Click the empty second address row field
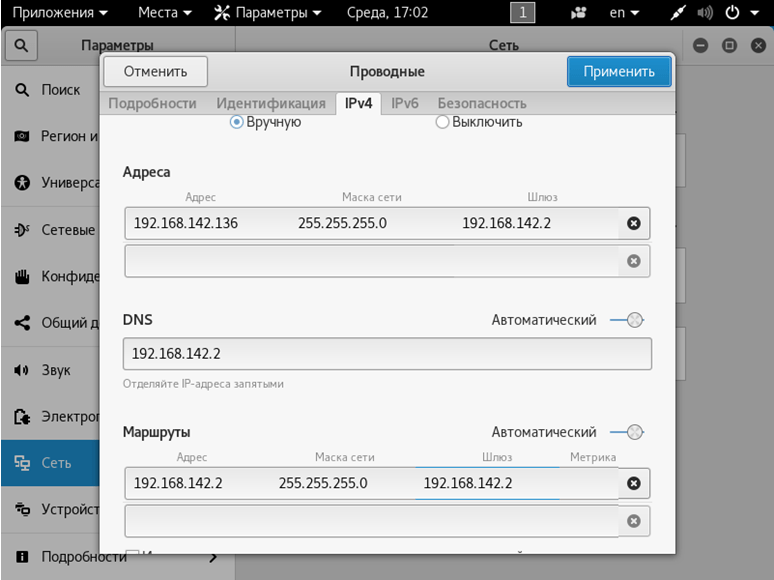 372,261
